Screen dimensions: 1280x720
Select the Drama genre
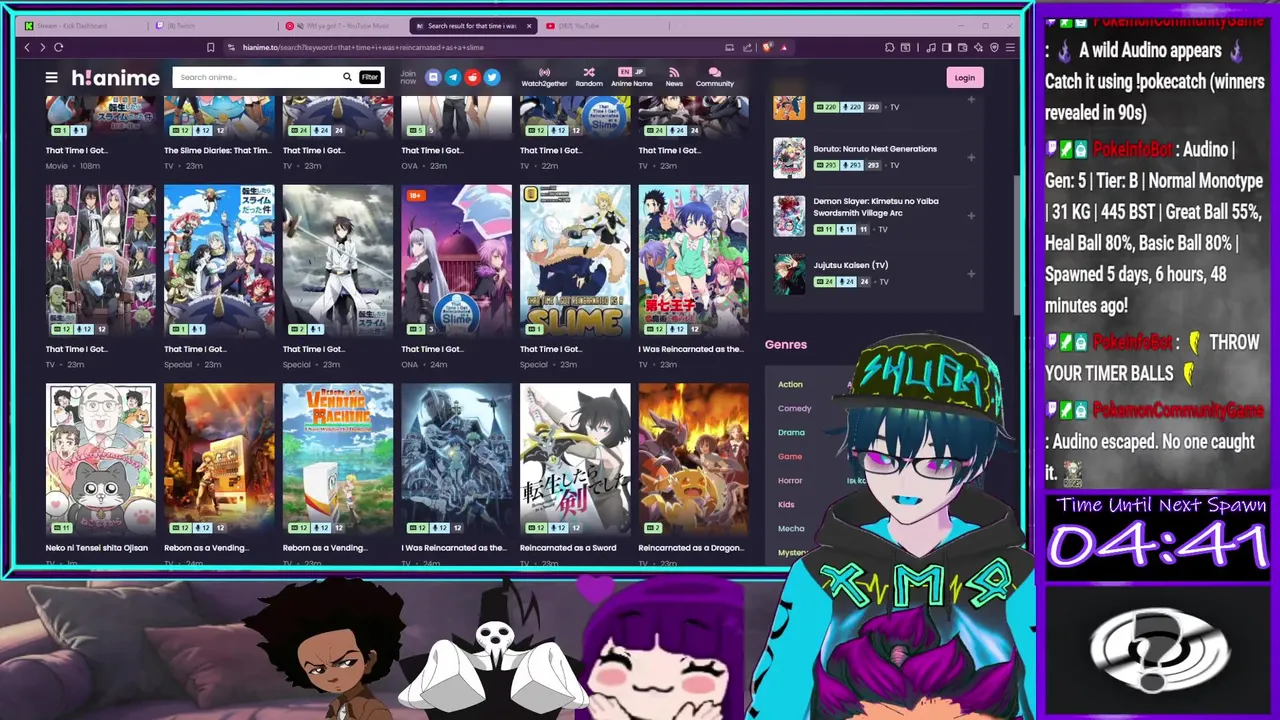(791, 432)
